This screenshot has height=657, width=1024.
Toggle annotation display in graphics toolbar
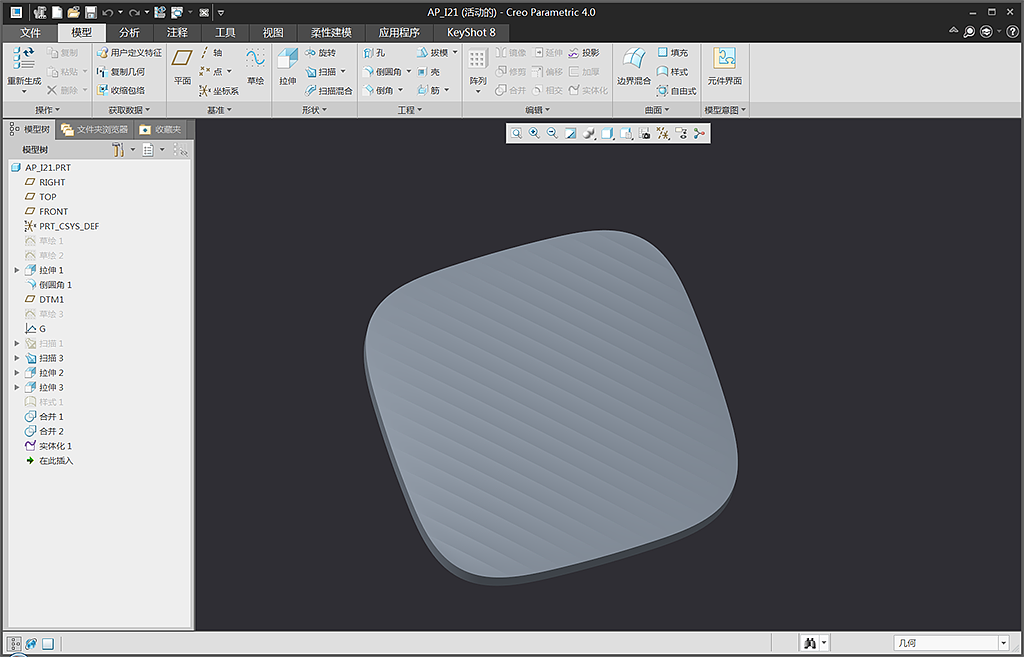pos(681,133)
